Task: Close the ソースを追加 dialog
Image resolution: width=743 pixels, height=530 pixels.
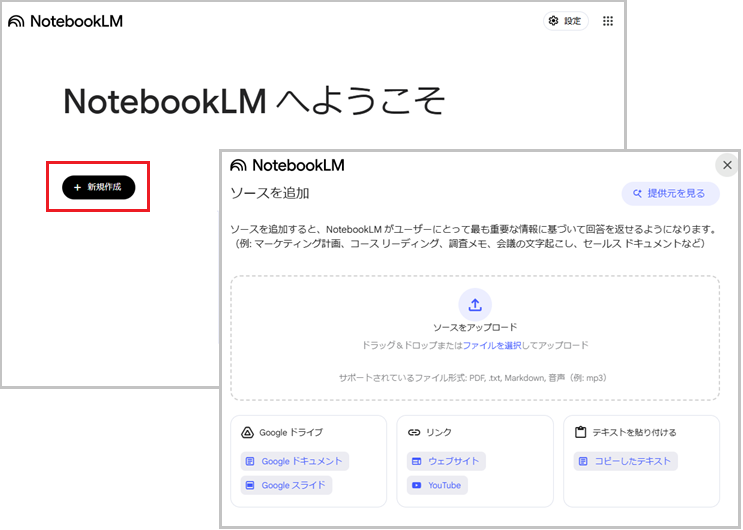Action: [727, 165]
